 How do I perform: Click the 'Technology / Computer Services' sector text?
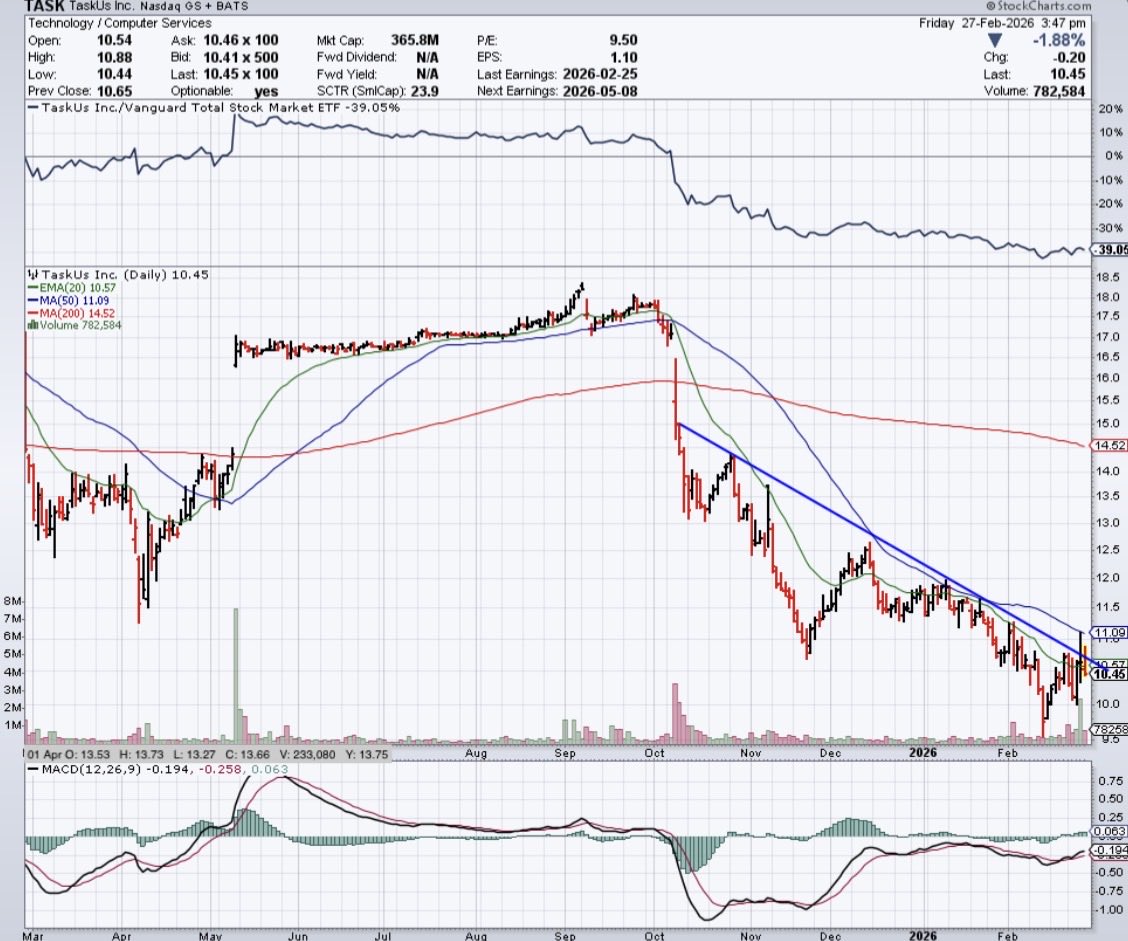tap(119, 23)
